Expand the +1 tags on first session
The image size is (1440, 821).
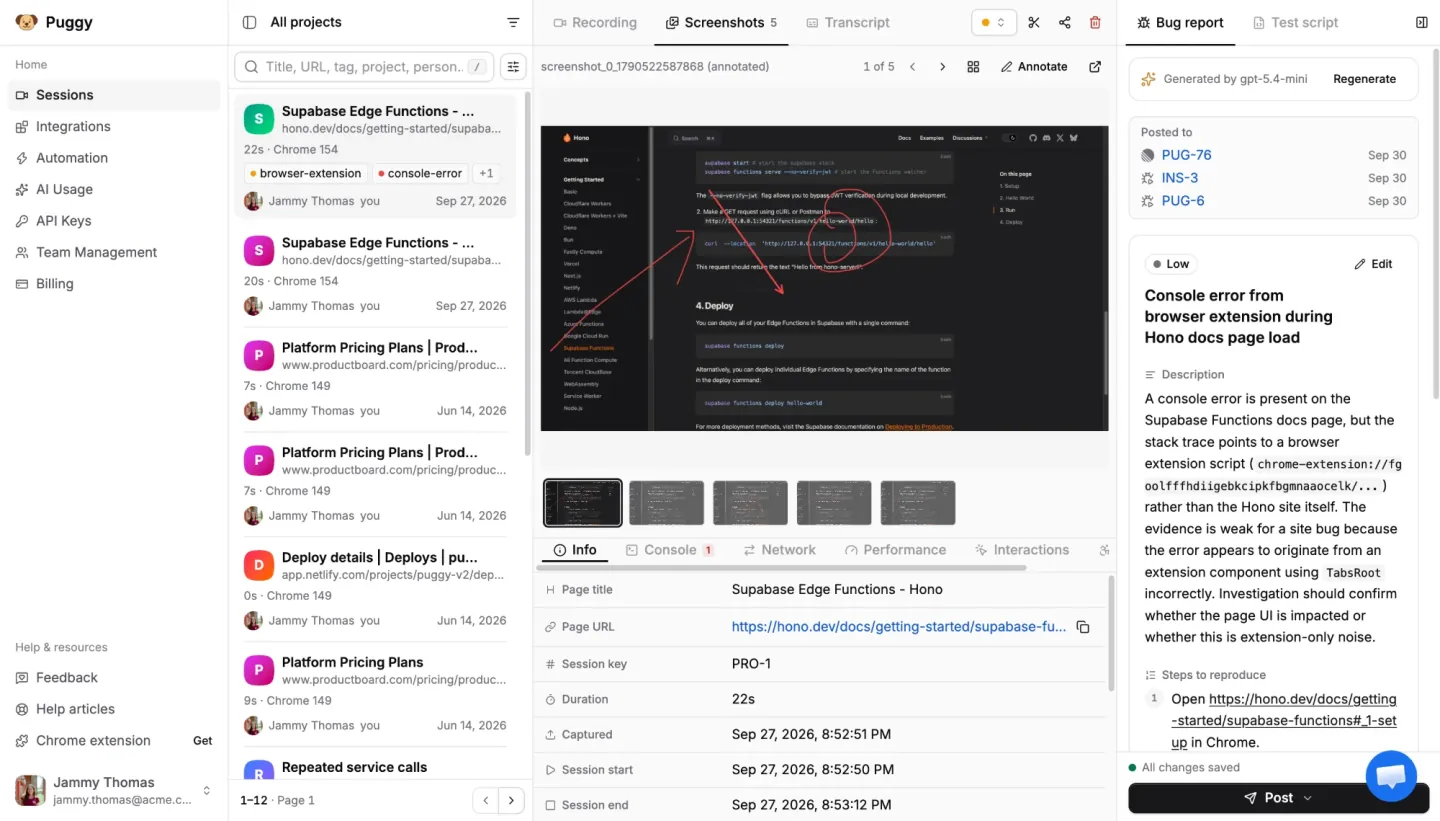(486, 173)
